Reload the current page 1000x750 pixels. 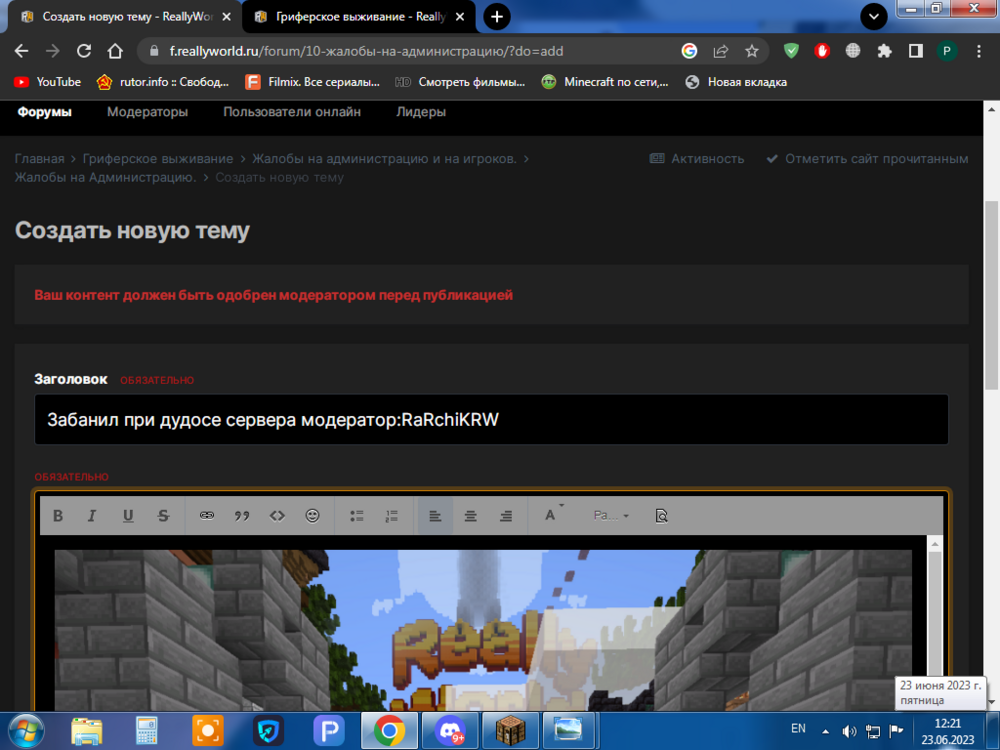point(84,51)
